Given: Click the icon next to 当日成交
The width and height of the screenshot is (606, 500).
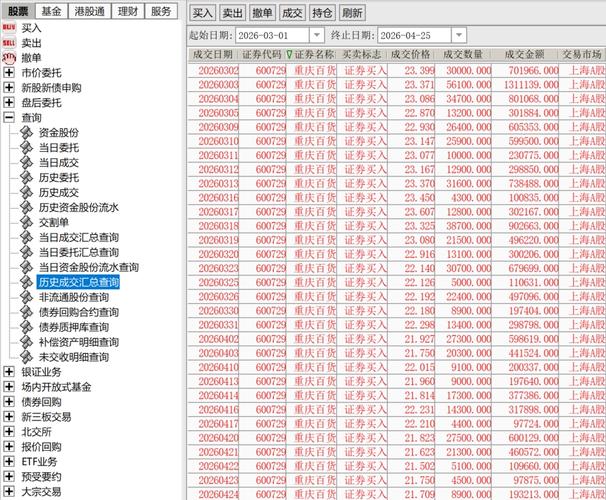Looking at the screenshot, I should pyautogui.click(x=26, y=163).
